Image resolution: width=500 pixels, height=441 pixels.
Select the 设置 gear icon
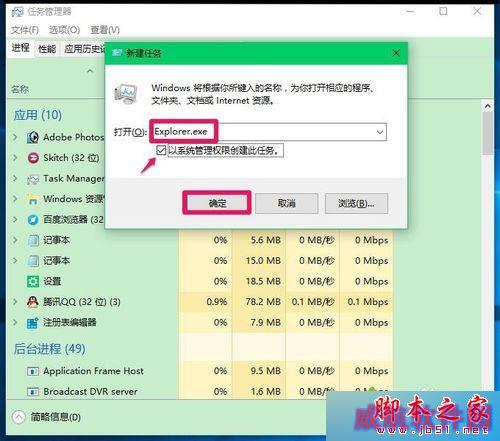click(33, 281)
